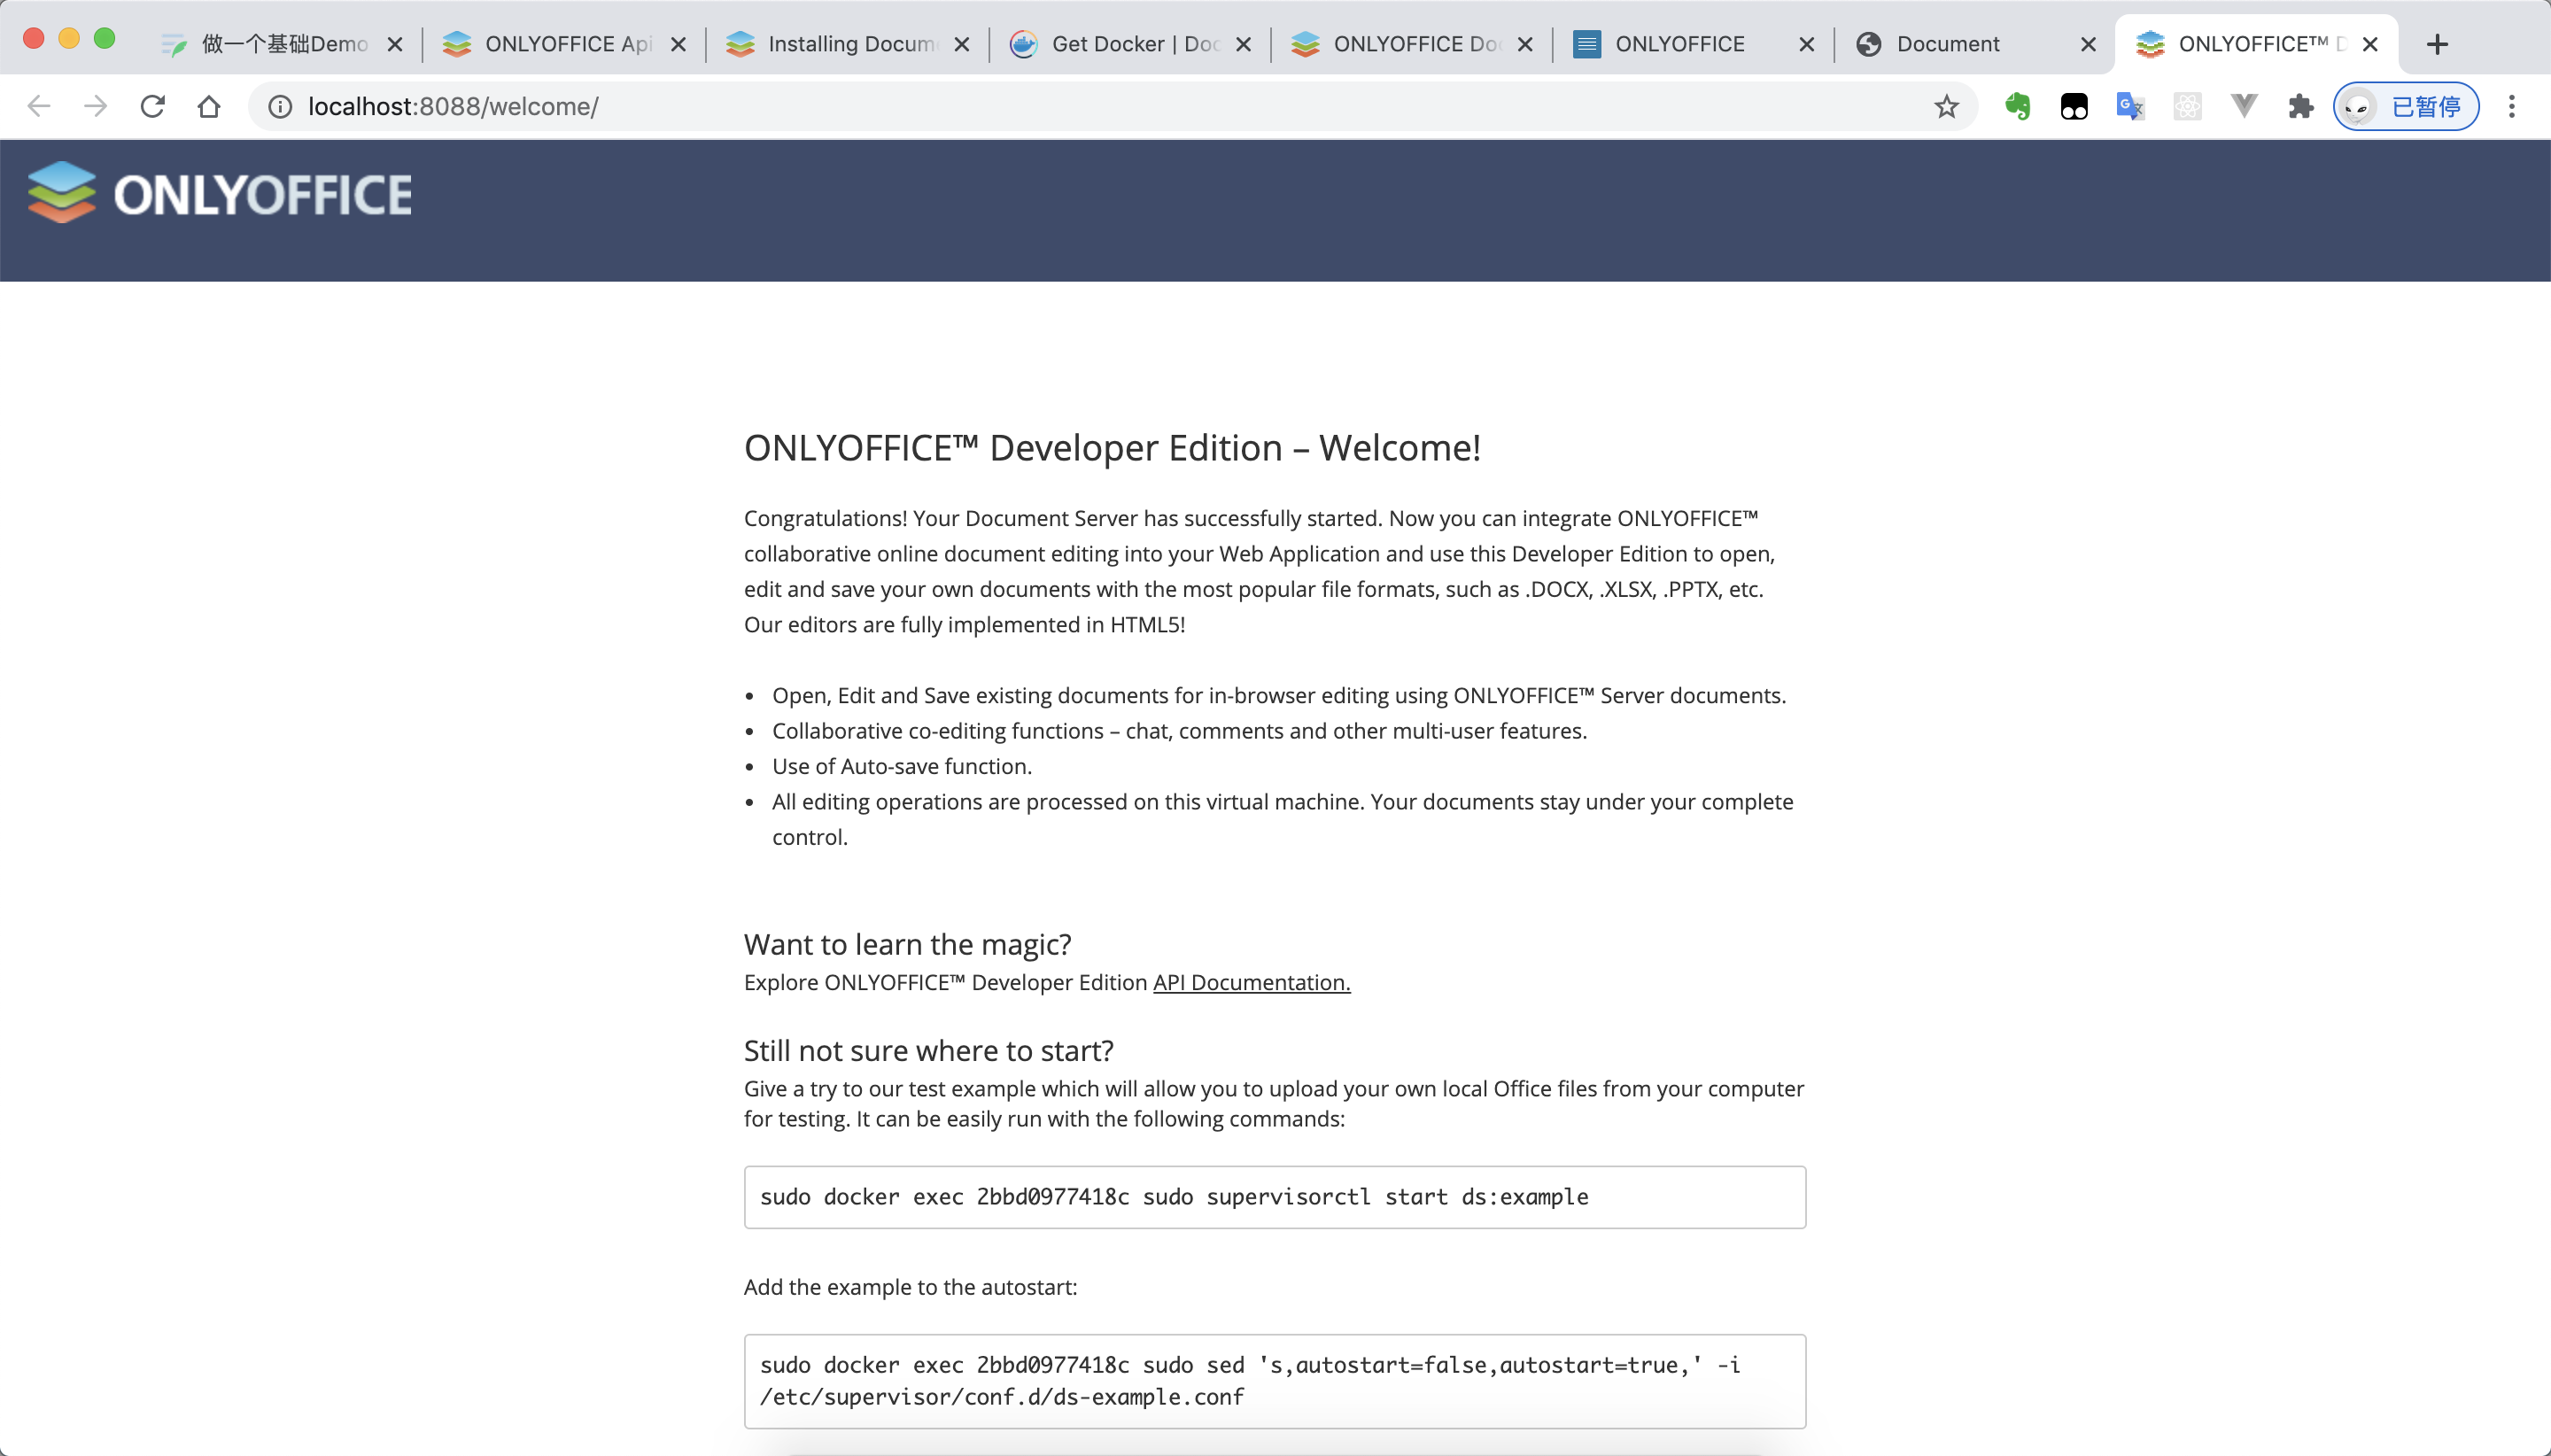The width and height of the screenshot is (2551, 1456).
Task: Click the supervisorctl start ds:example command box
Action: pyautogui.click(x=1274, y=1196)
